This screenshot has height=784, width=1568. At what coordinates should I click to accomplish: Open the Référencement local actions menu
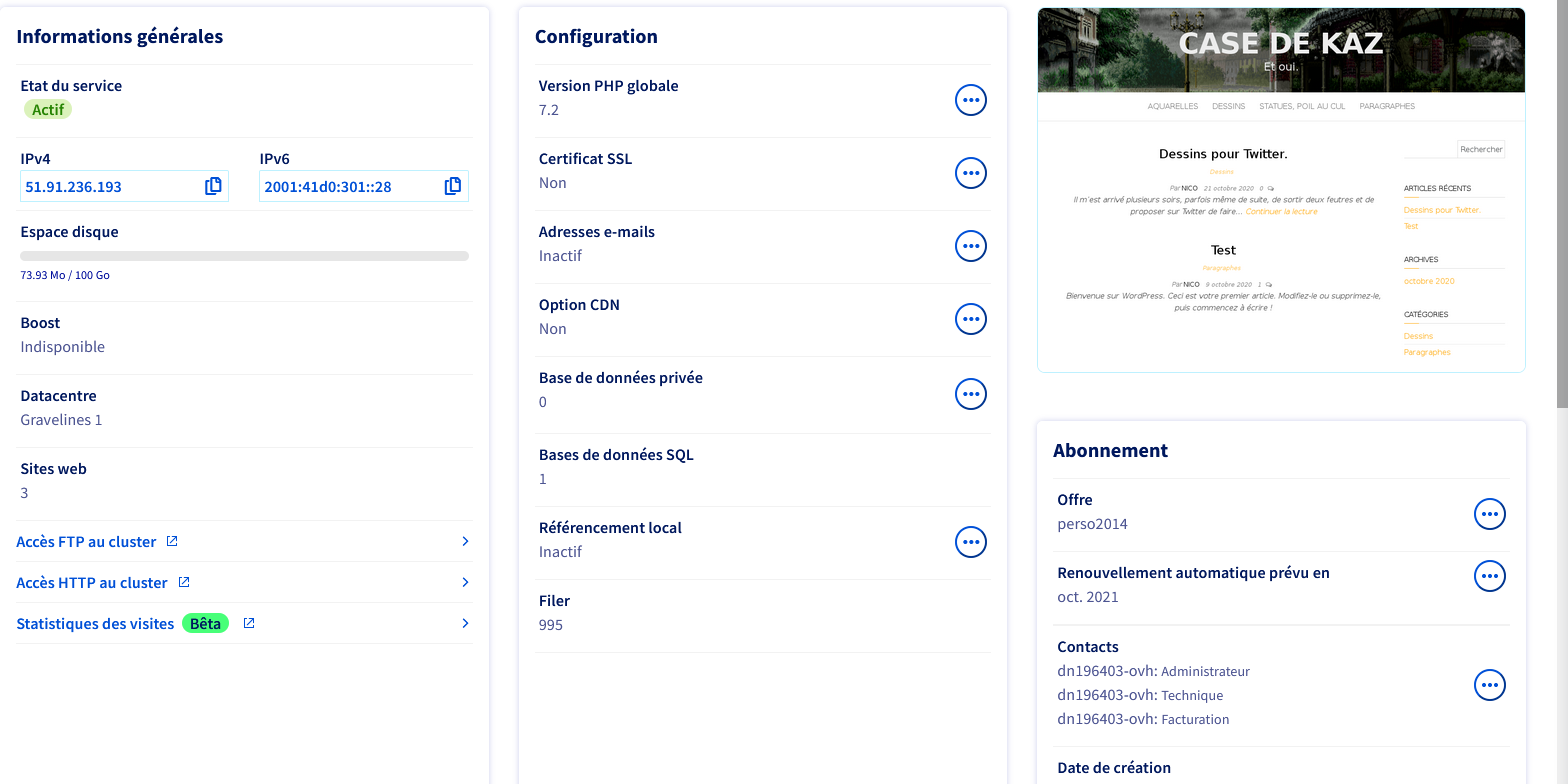click(x=970, y=542)
